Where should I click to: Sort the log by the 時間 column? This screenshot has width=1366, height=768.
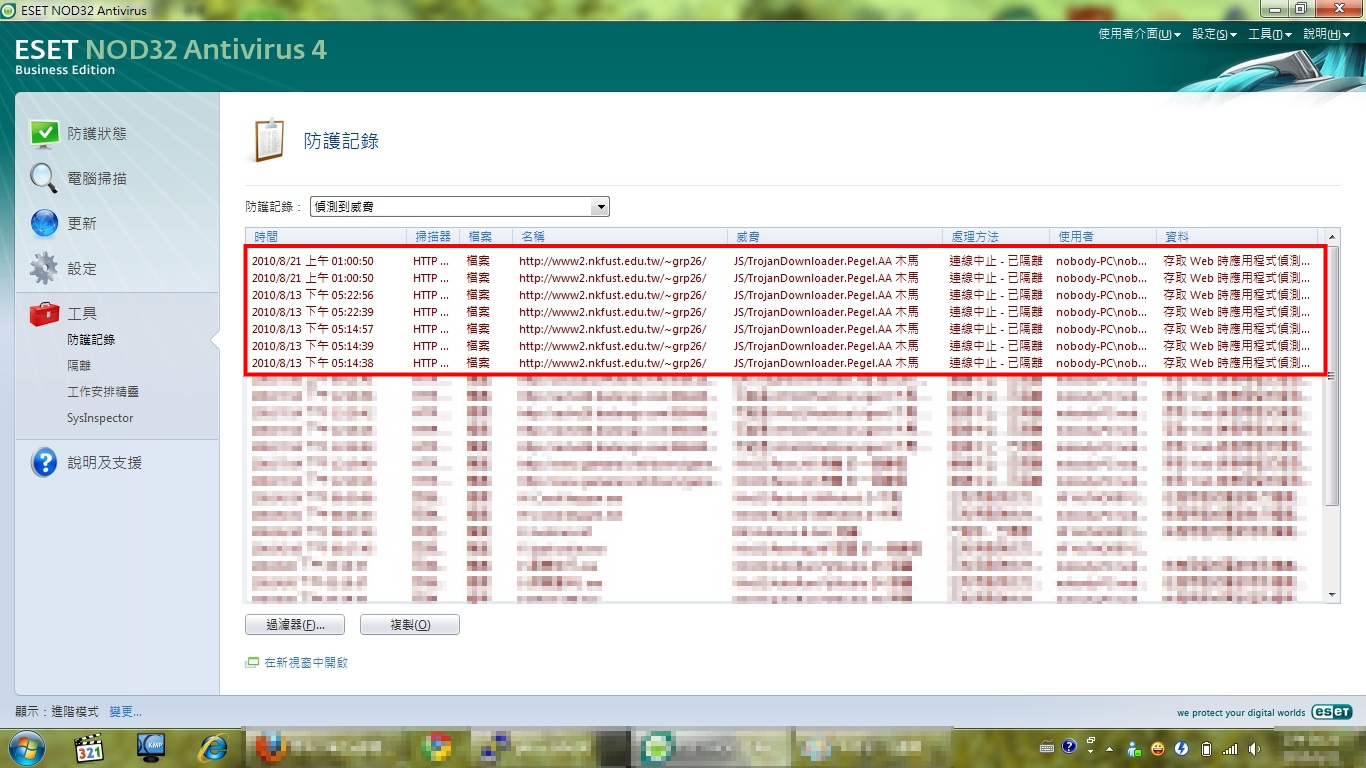[x=328, y=237]
